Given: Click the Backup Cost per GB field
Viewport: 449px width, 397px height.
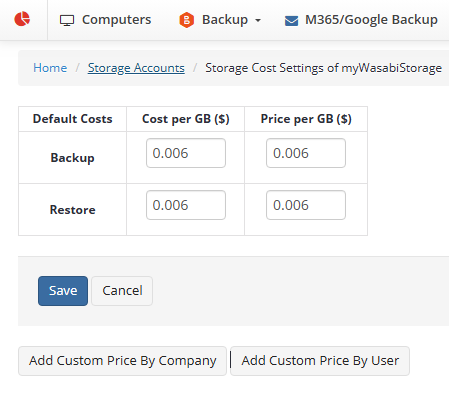Looking at the screenshot, I should (x=186, y=153).
